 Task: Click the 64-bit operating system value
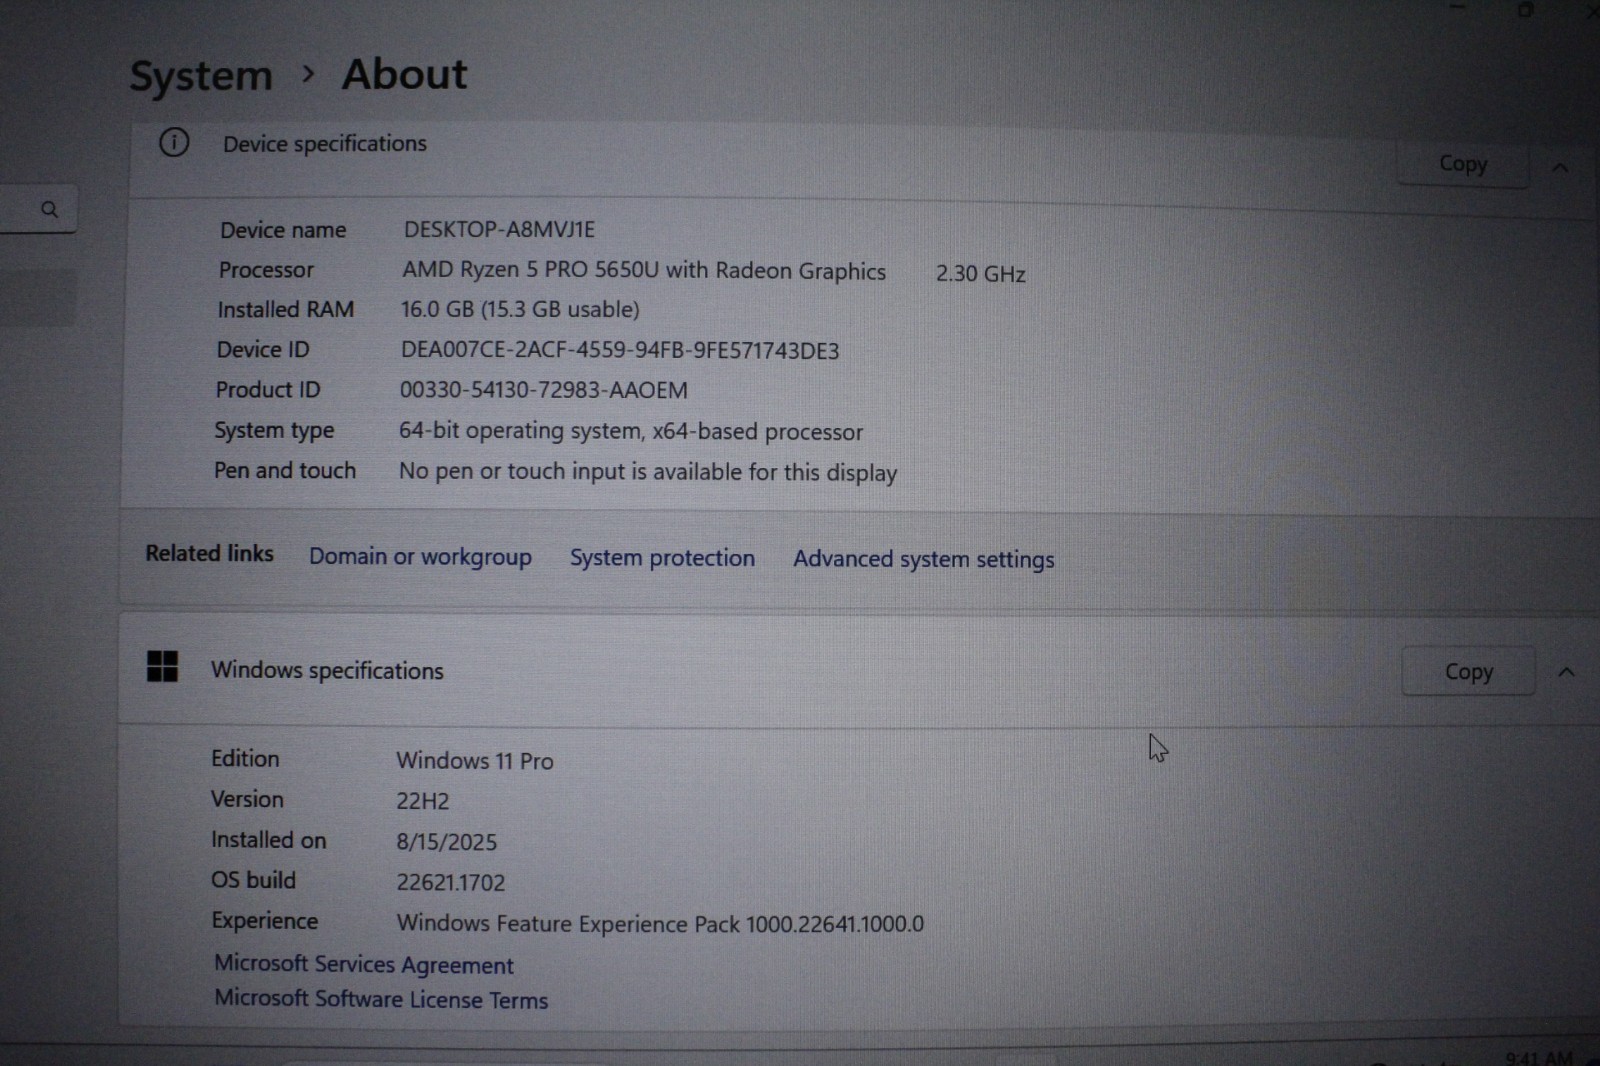631,431
